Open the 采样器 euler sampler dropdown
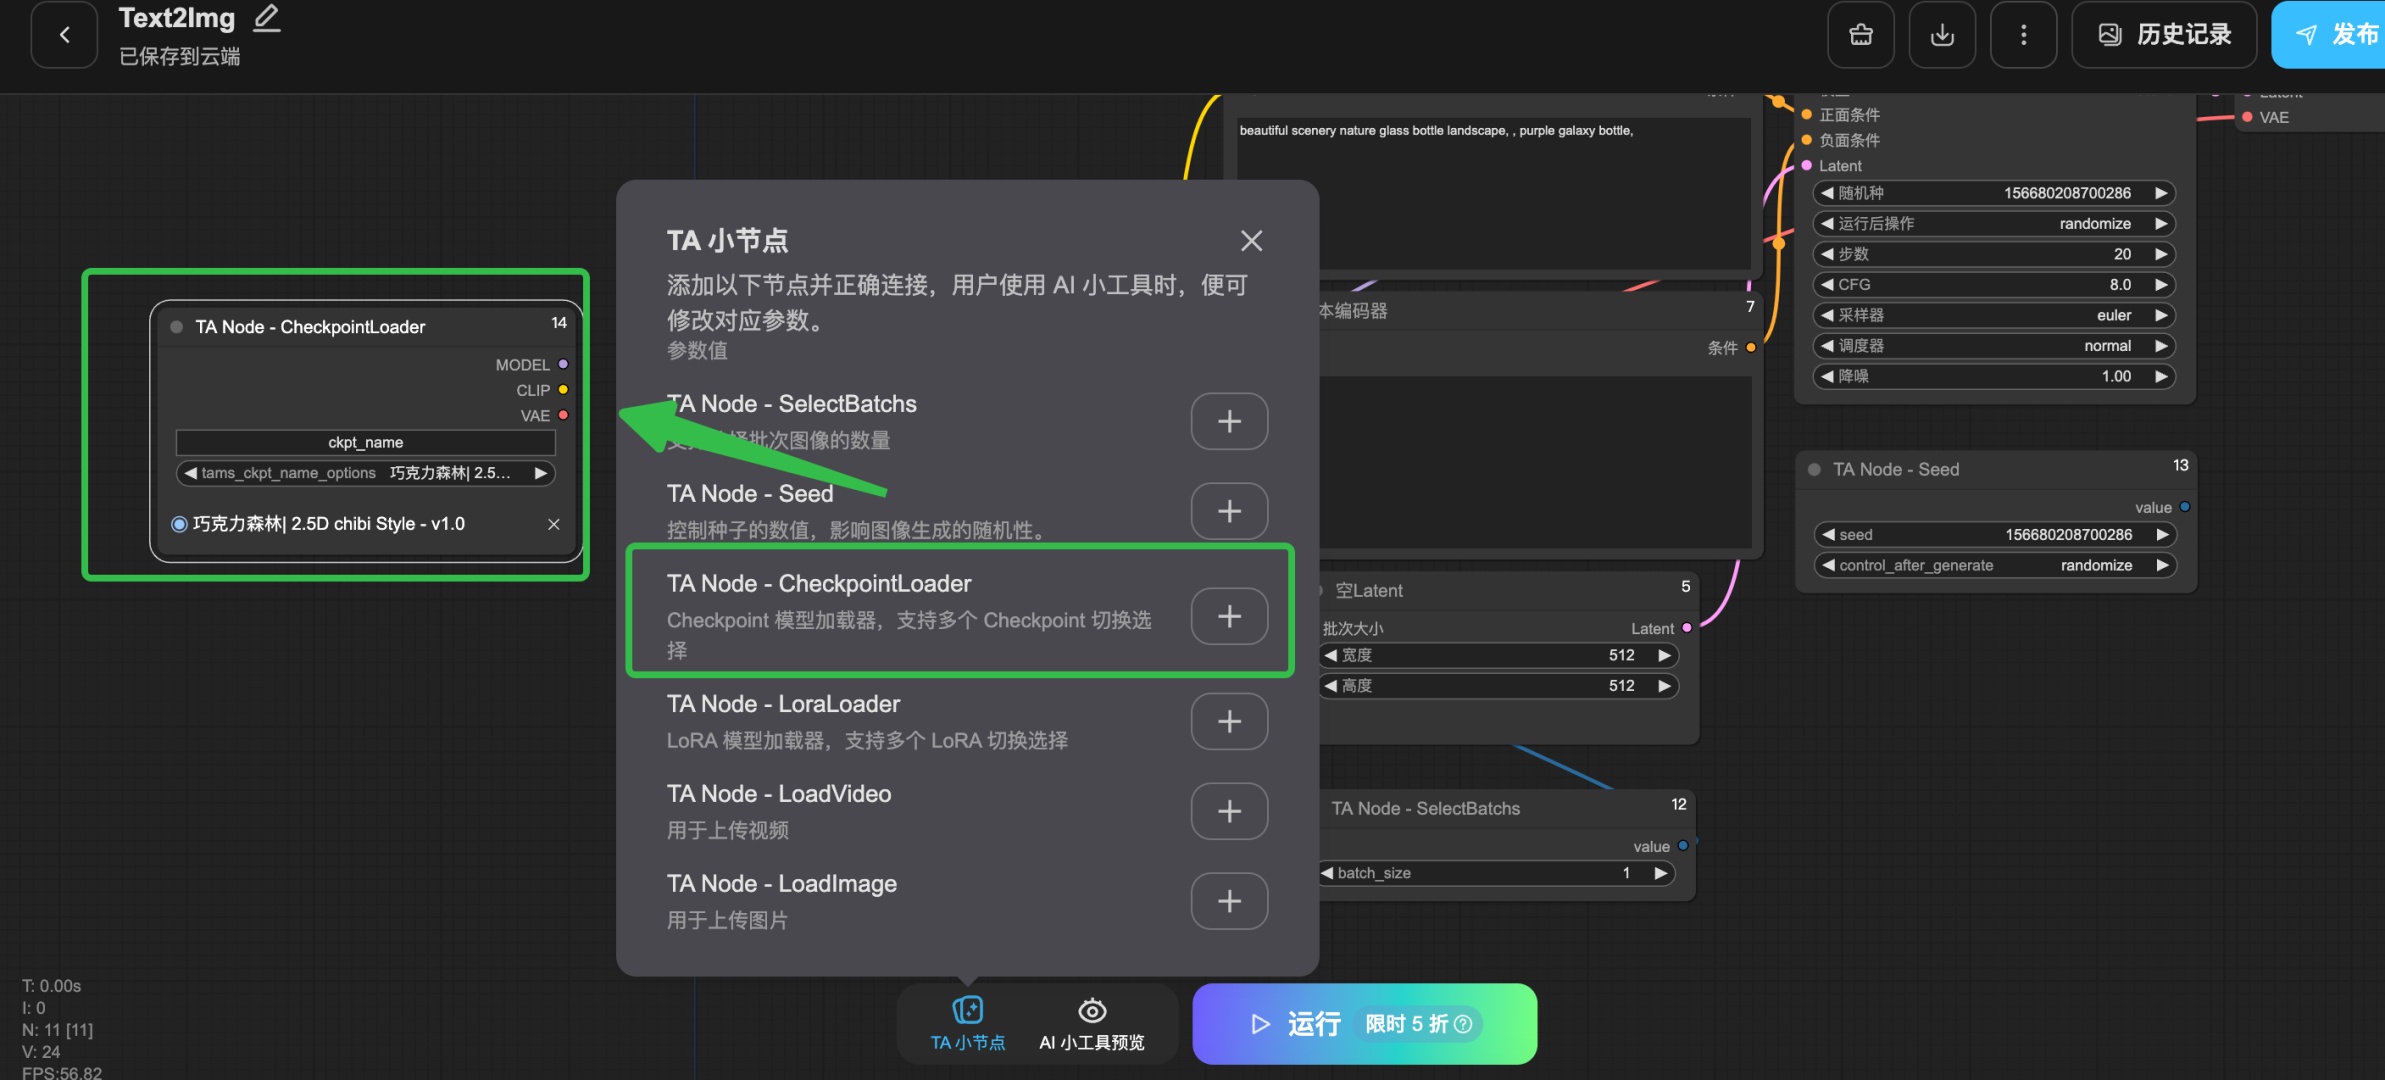The height and width of the screenshot is (1080, 2385). coord(1994,315)
